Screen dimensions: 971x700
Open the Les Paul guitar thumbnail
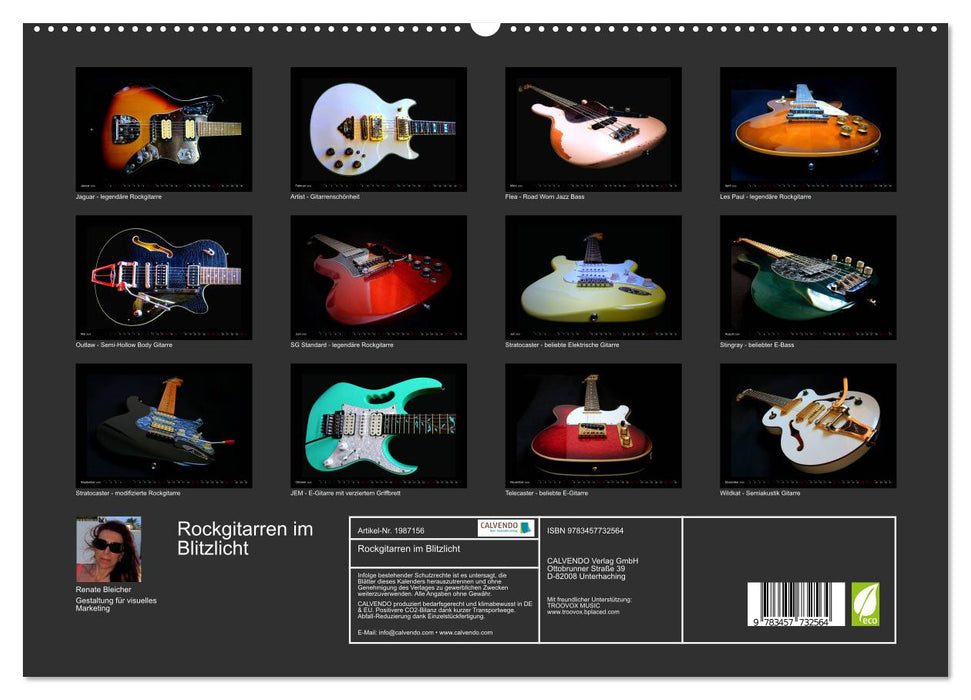click(x=806, y=128)
